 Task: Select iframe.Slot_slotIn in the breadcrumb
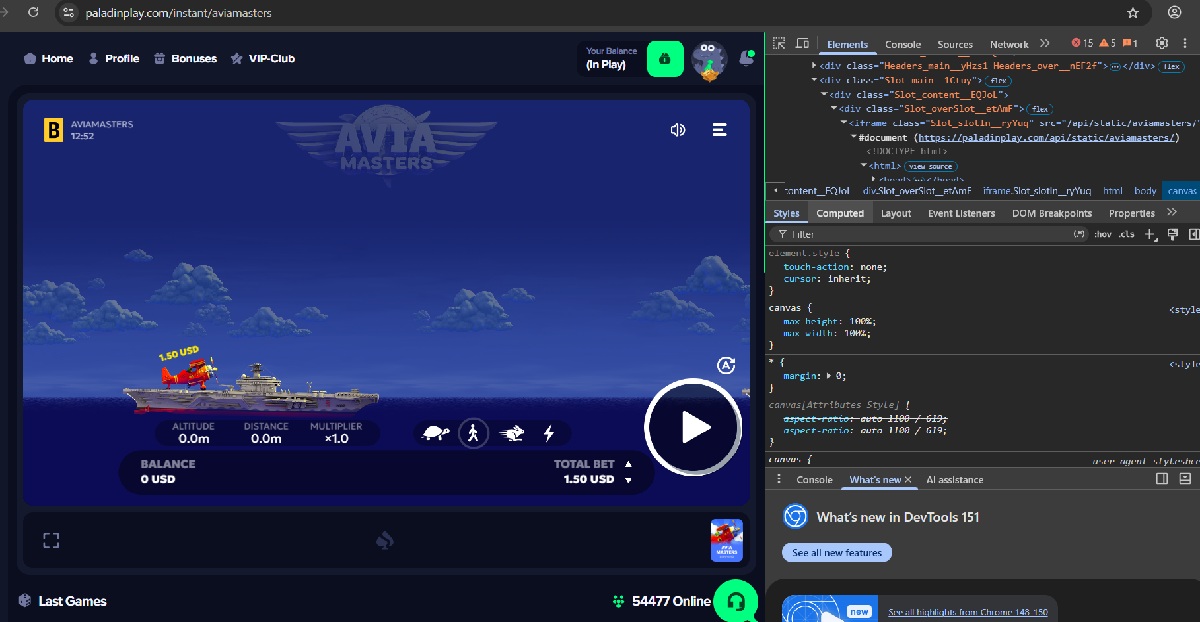1037,190
